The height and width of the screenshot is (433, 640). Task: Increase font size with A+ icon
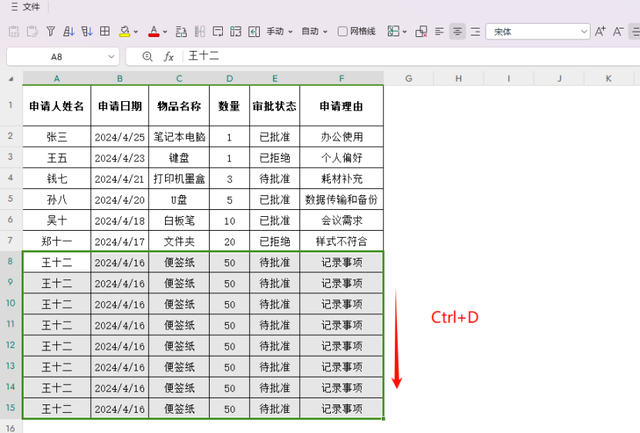point(600,31)
